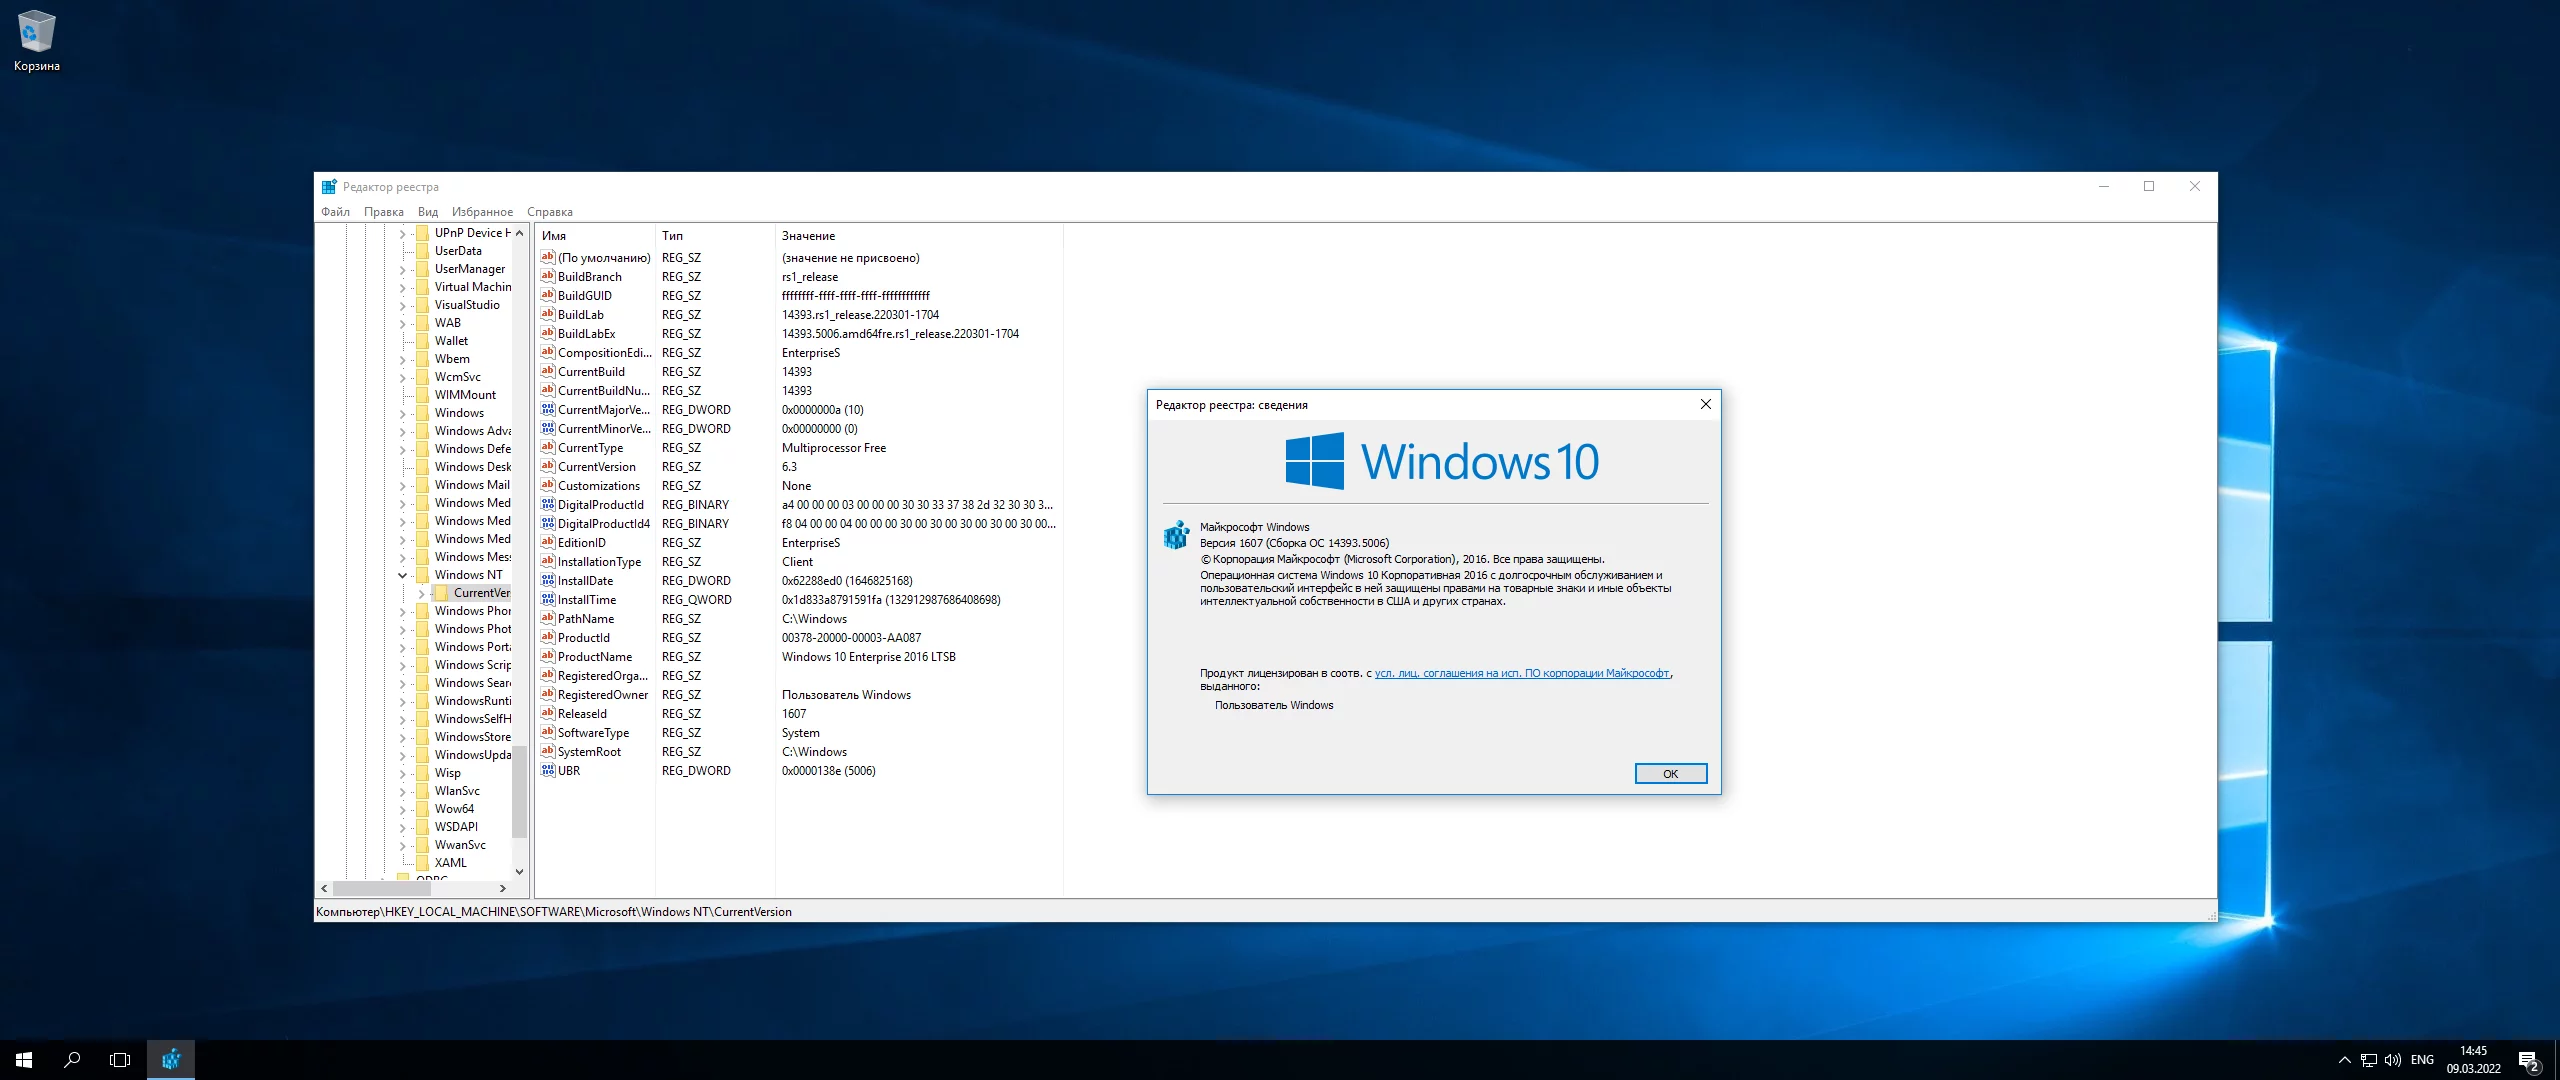Expand the CurrentVersion tree node
The image size is (2560, 1080).
[x=421, y=593]
